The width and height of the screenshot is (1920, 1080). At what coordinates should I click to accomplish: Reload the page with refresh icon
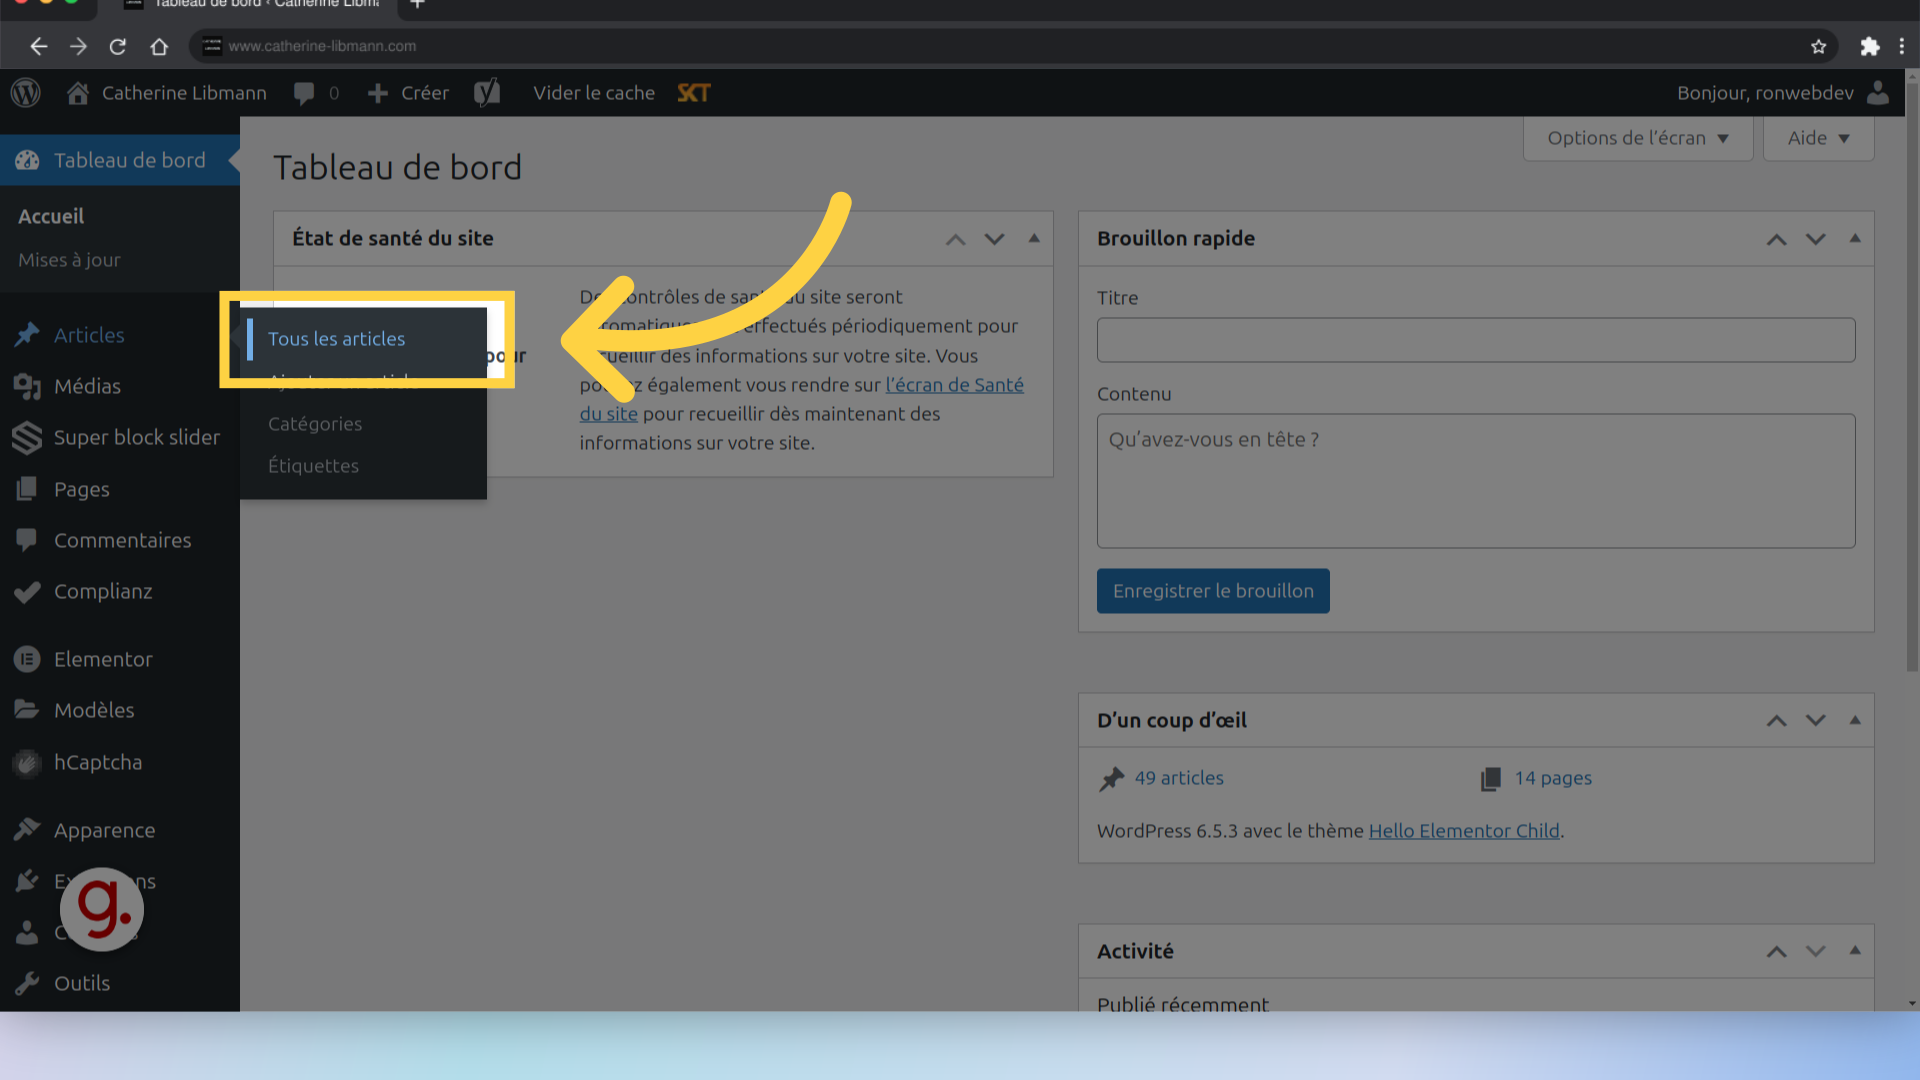tap(118, 46)
